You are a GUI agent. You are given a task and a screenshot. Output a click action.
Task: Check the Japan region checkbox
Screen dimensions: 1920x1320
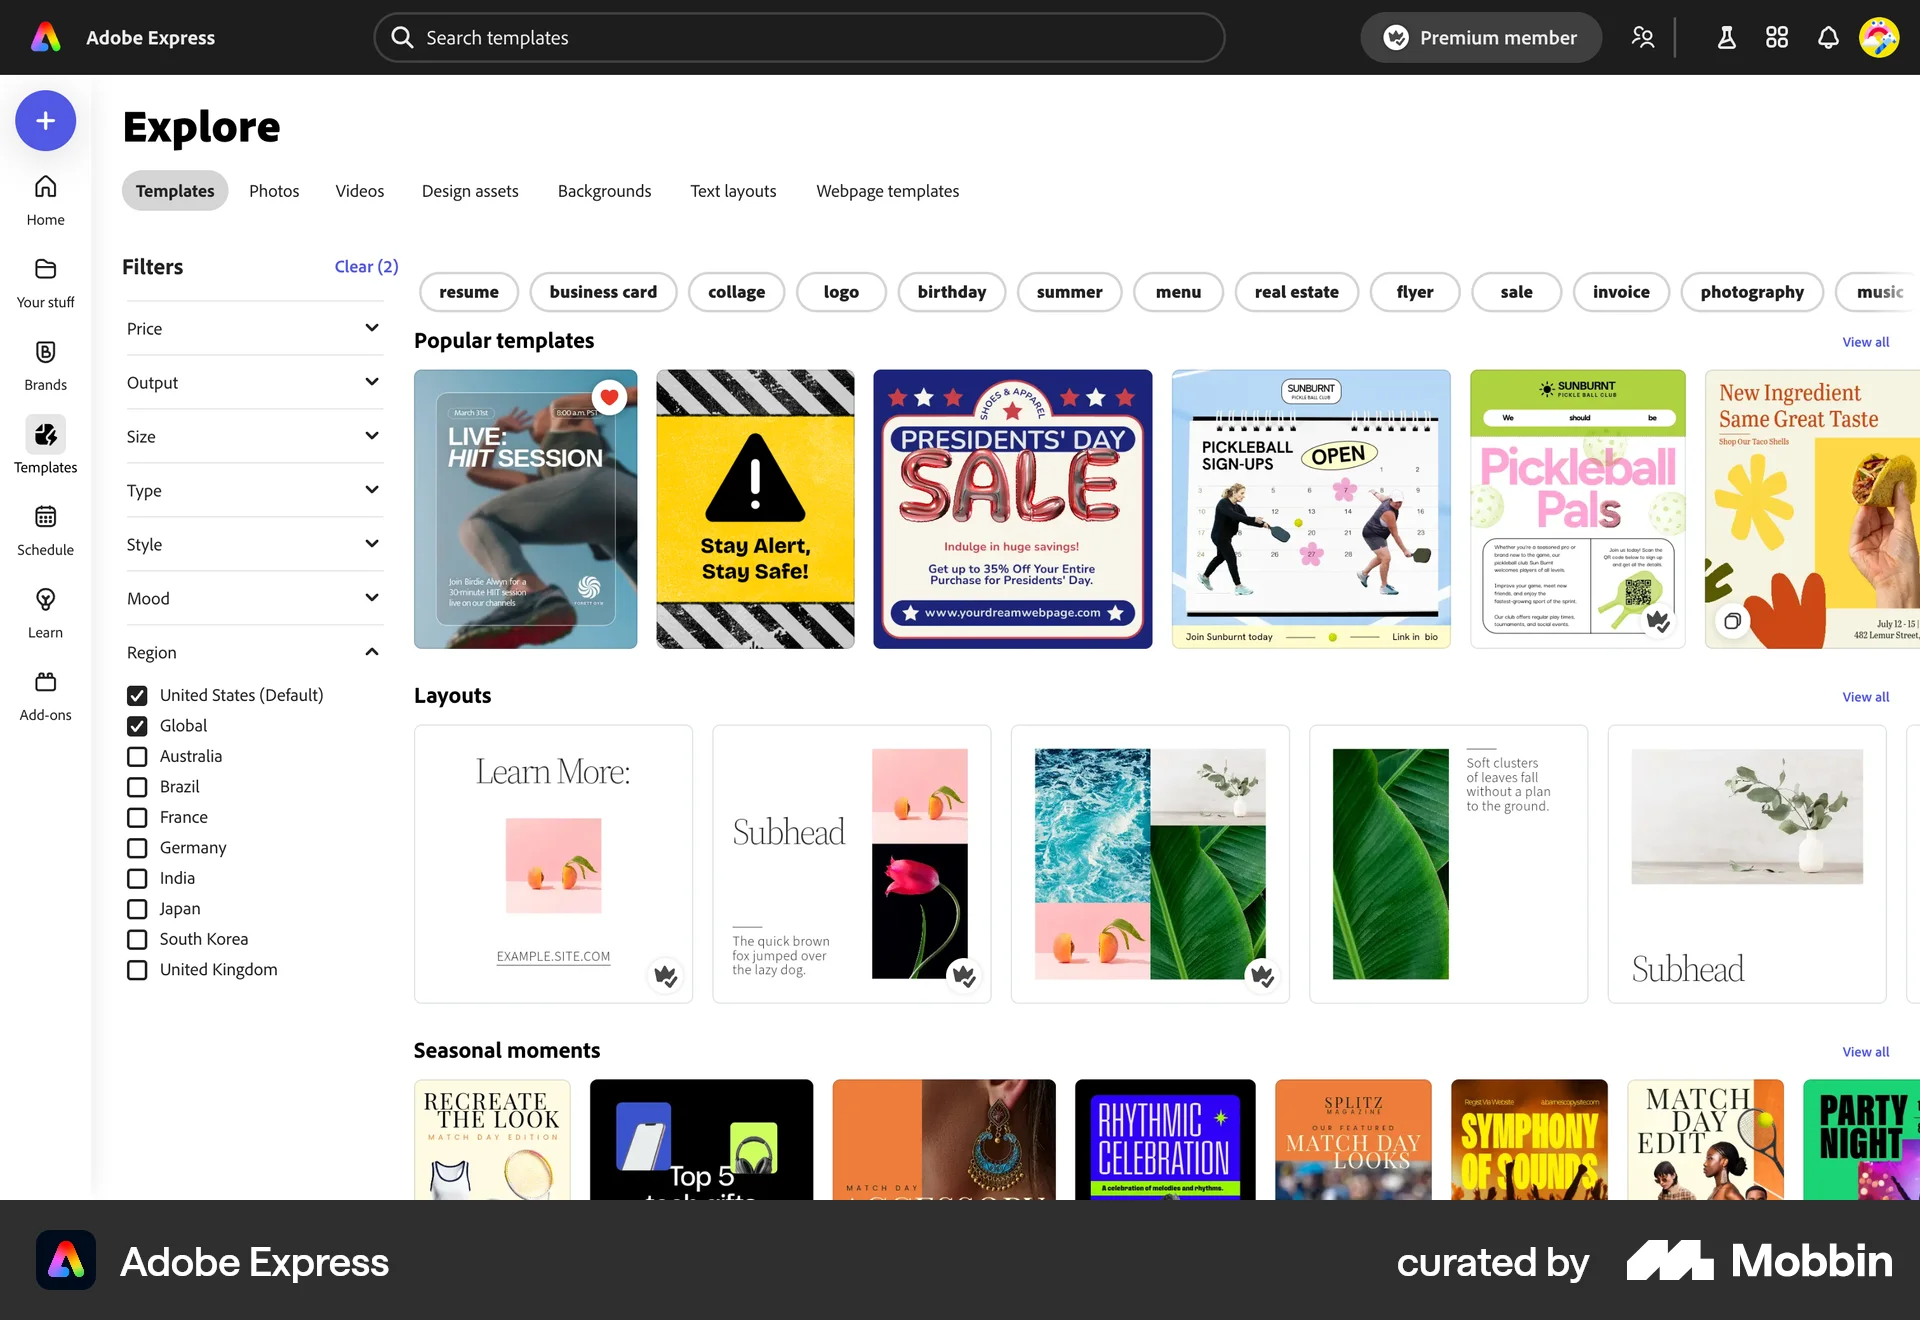pyautogui.click(x=137, y=908)
